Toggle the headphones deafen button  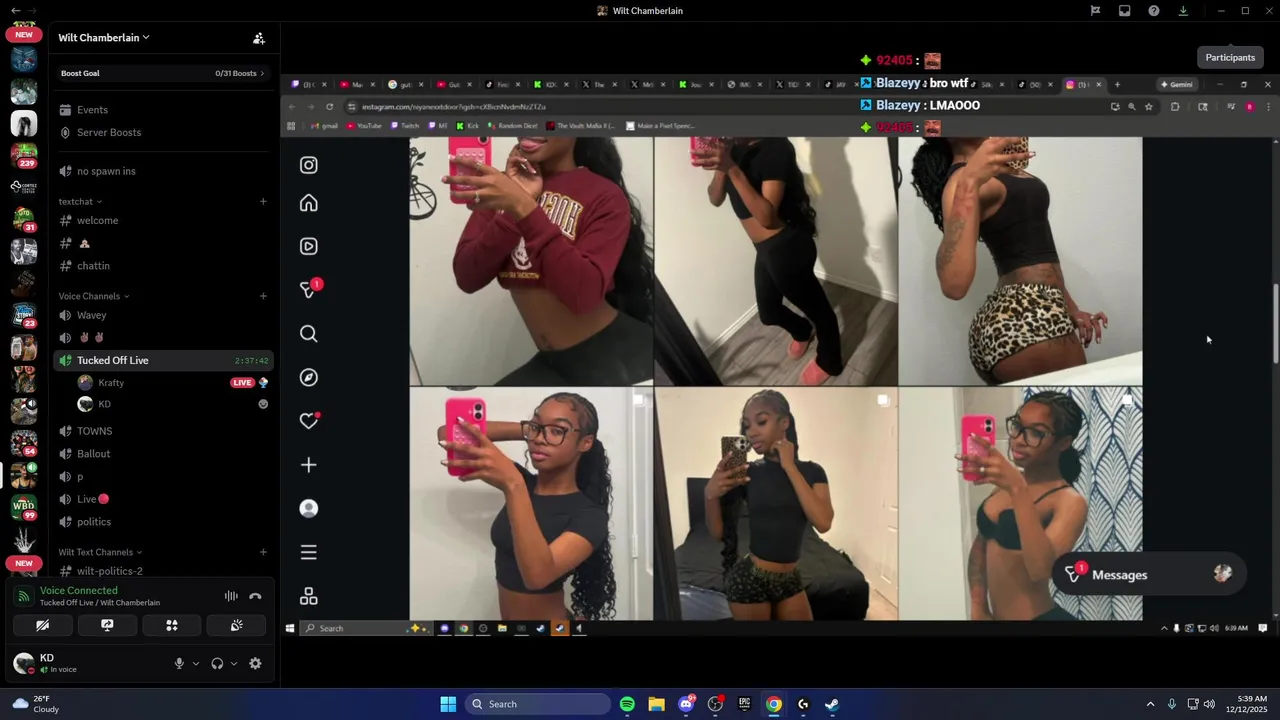(x=217, y=663)
